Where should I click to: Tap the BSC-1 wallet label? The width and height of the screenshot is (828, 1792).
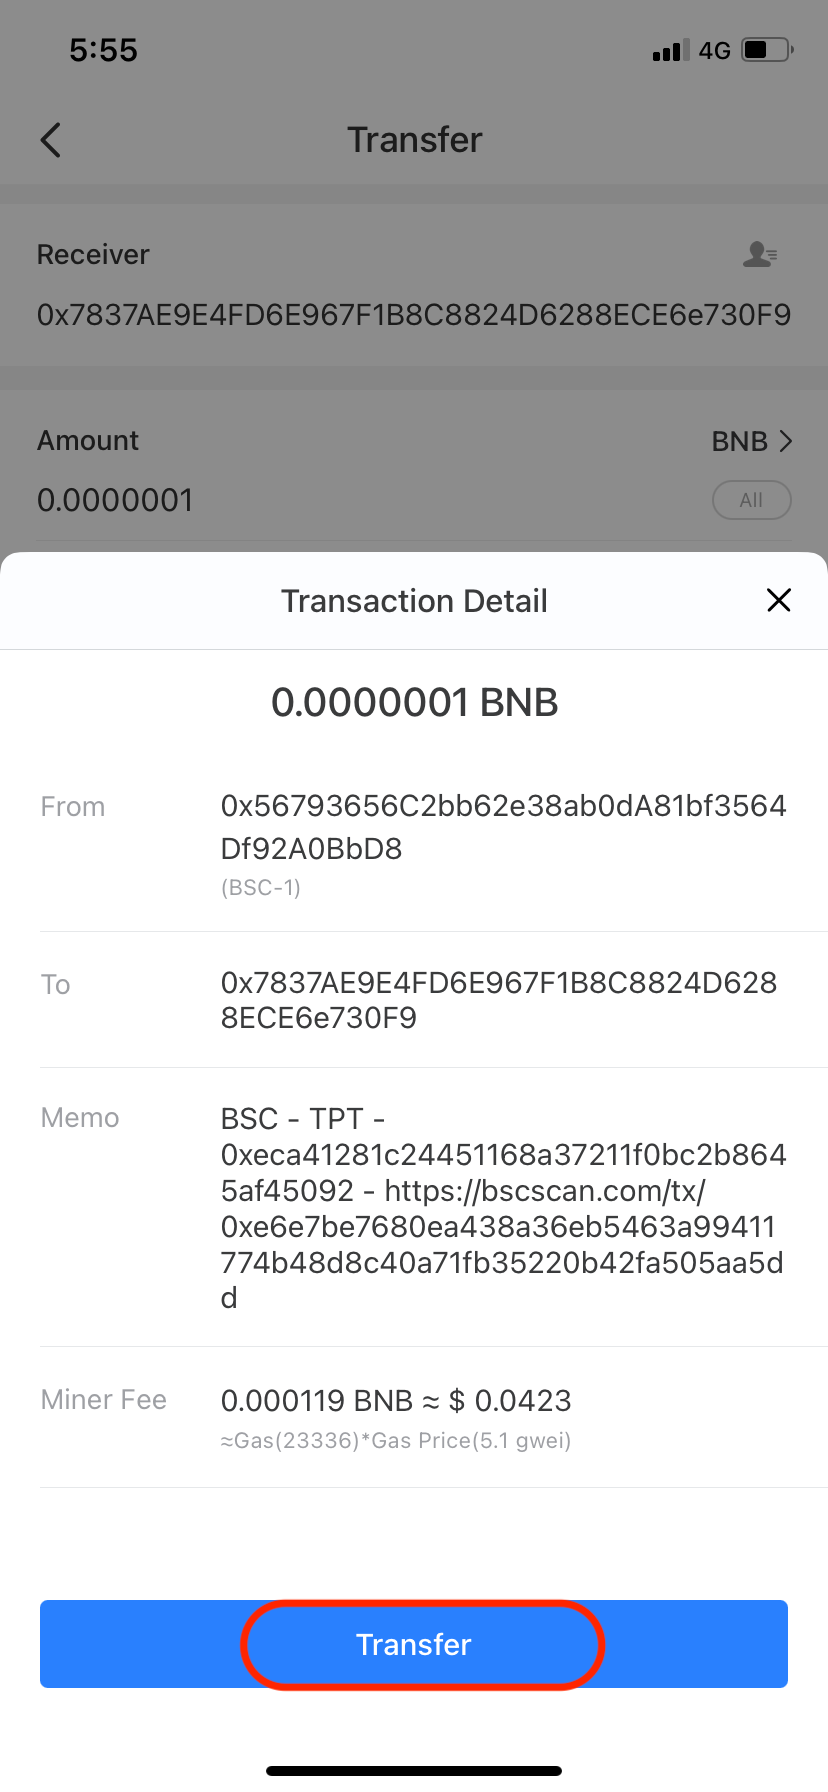tap(261, 887)
